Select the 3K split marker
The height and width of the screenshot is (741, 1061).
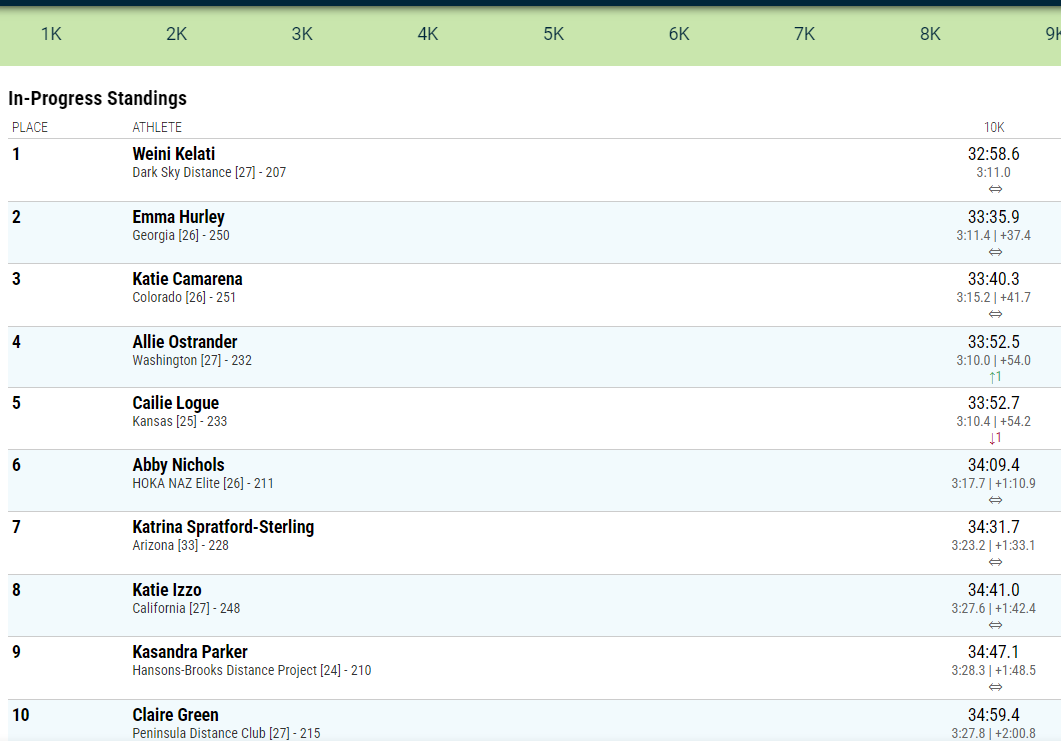tap(302, 34)
